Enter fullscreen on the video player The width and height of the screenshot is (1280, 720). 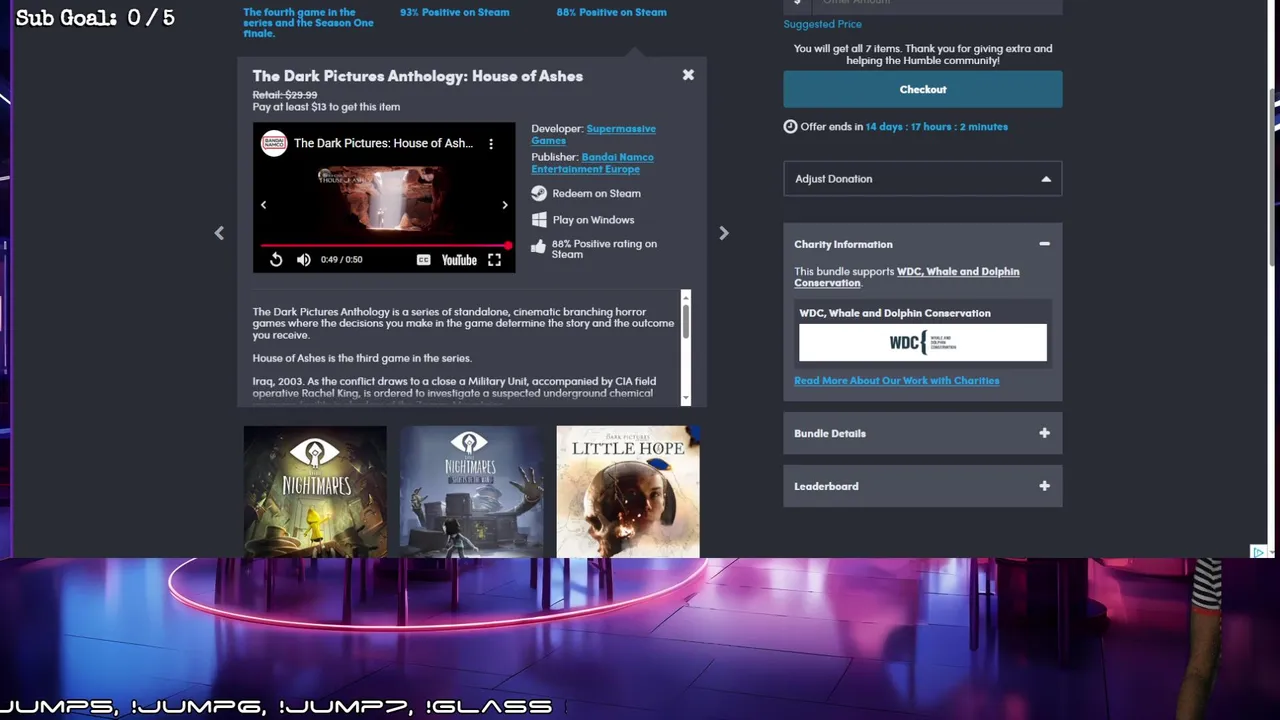pos(494,260)
